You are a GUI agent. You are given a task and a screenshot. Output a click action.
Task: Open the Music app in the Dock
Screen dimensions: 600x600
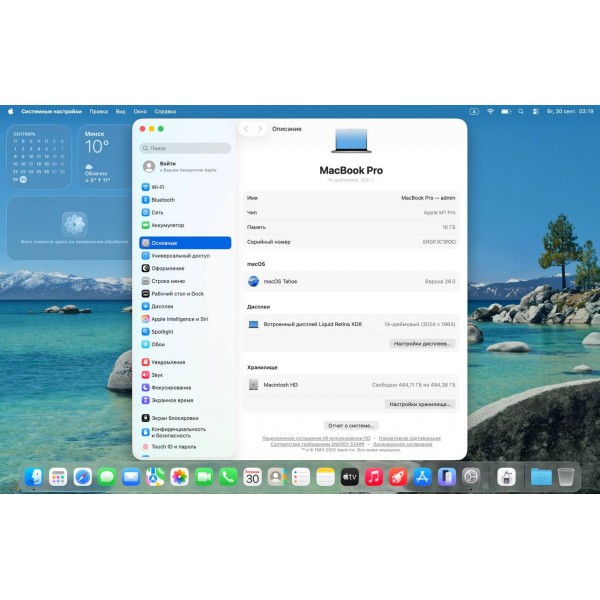374,477
